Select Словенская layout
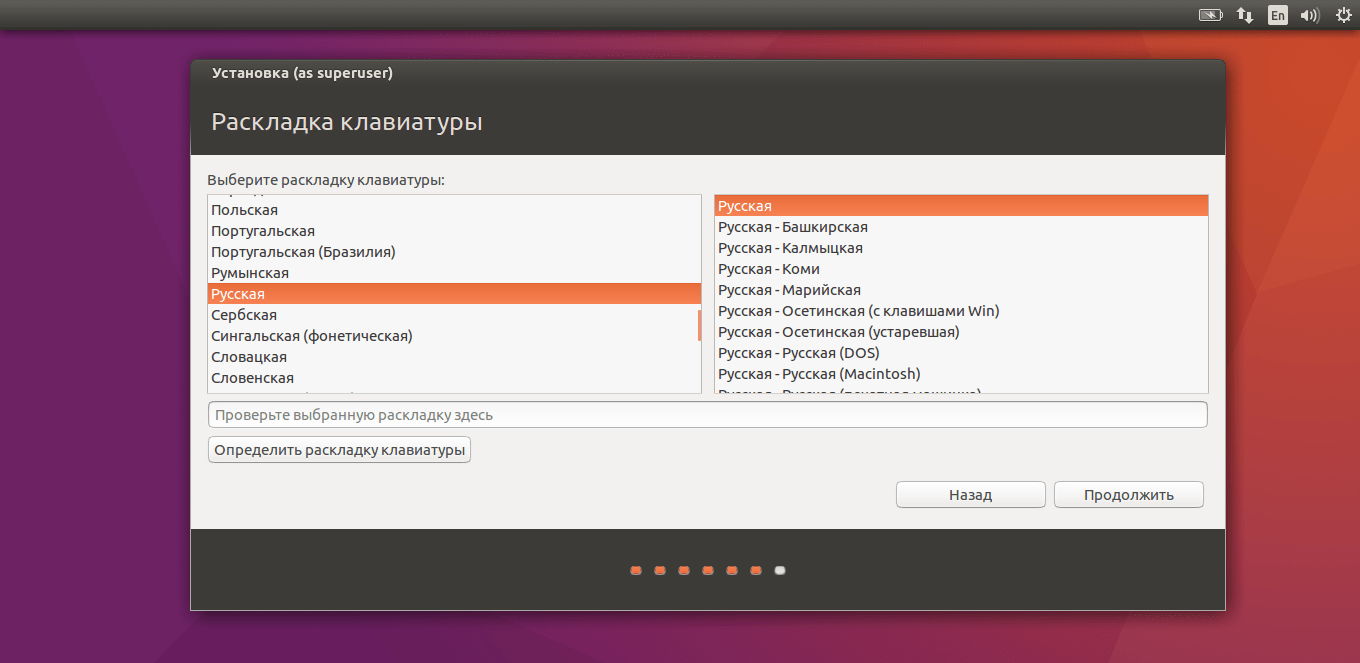The image size is (1360, 663). pos(454,378)
